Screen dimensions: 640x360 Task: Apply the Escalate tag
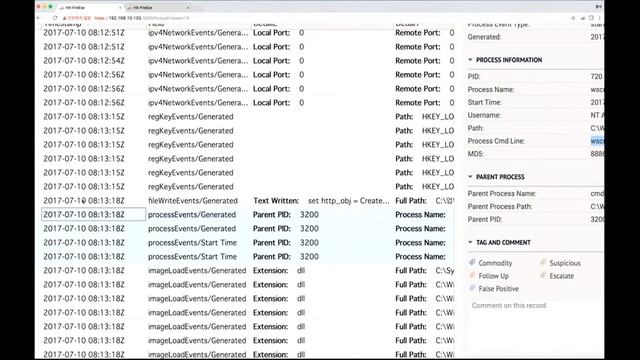(557, 276)
